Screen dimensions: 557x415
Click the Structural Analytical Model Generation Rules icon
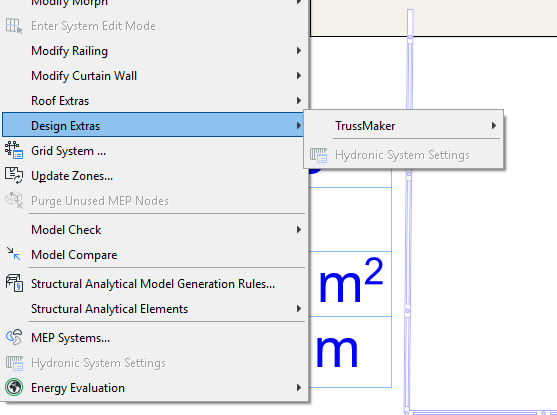point(14,284)
